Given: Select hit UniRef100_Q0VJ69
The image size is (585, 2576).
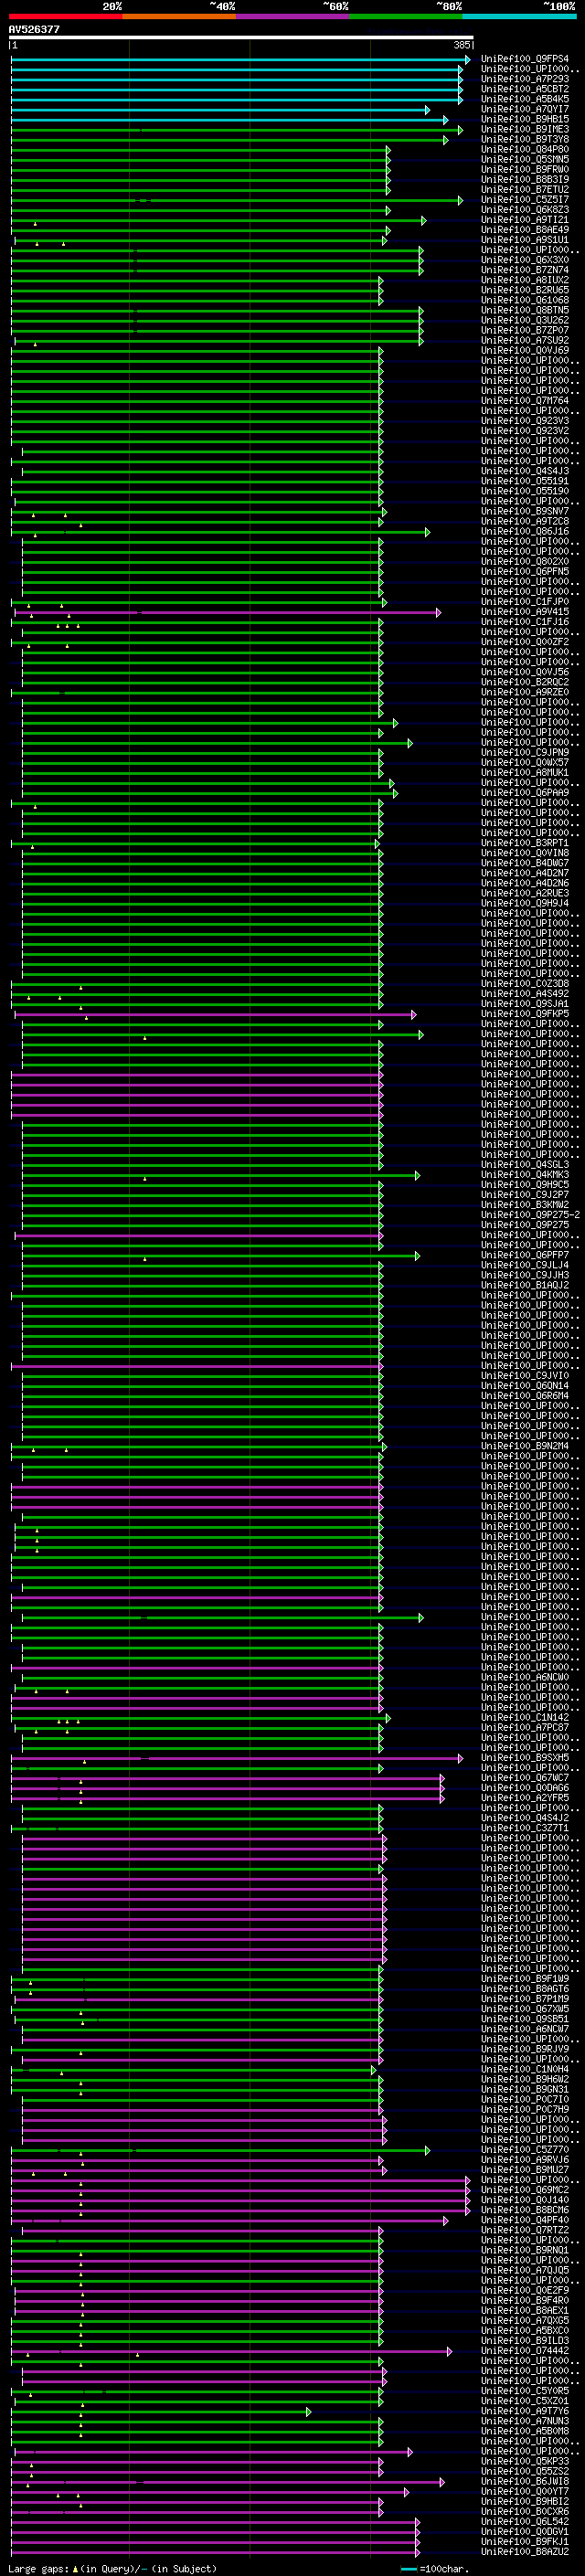Looking at the screenshot, I should click(x=525, y=350).
